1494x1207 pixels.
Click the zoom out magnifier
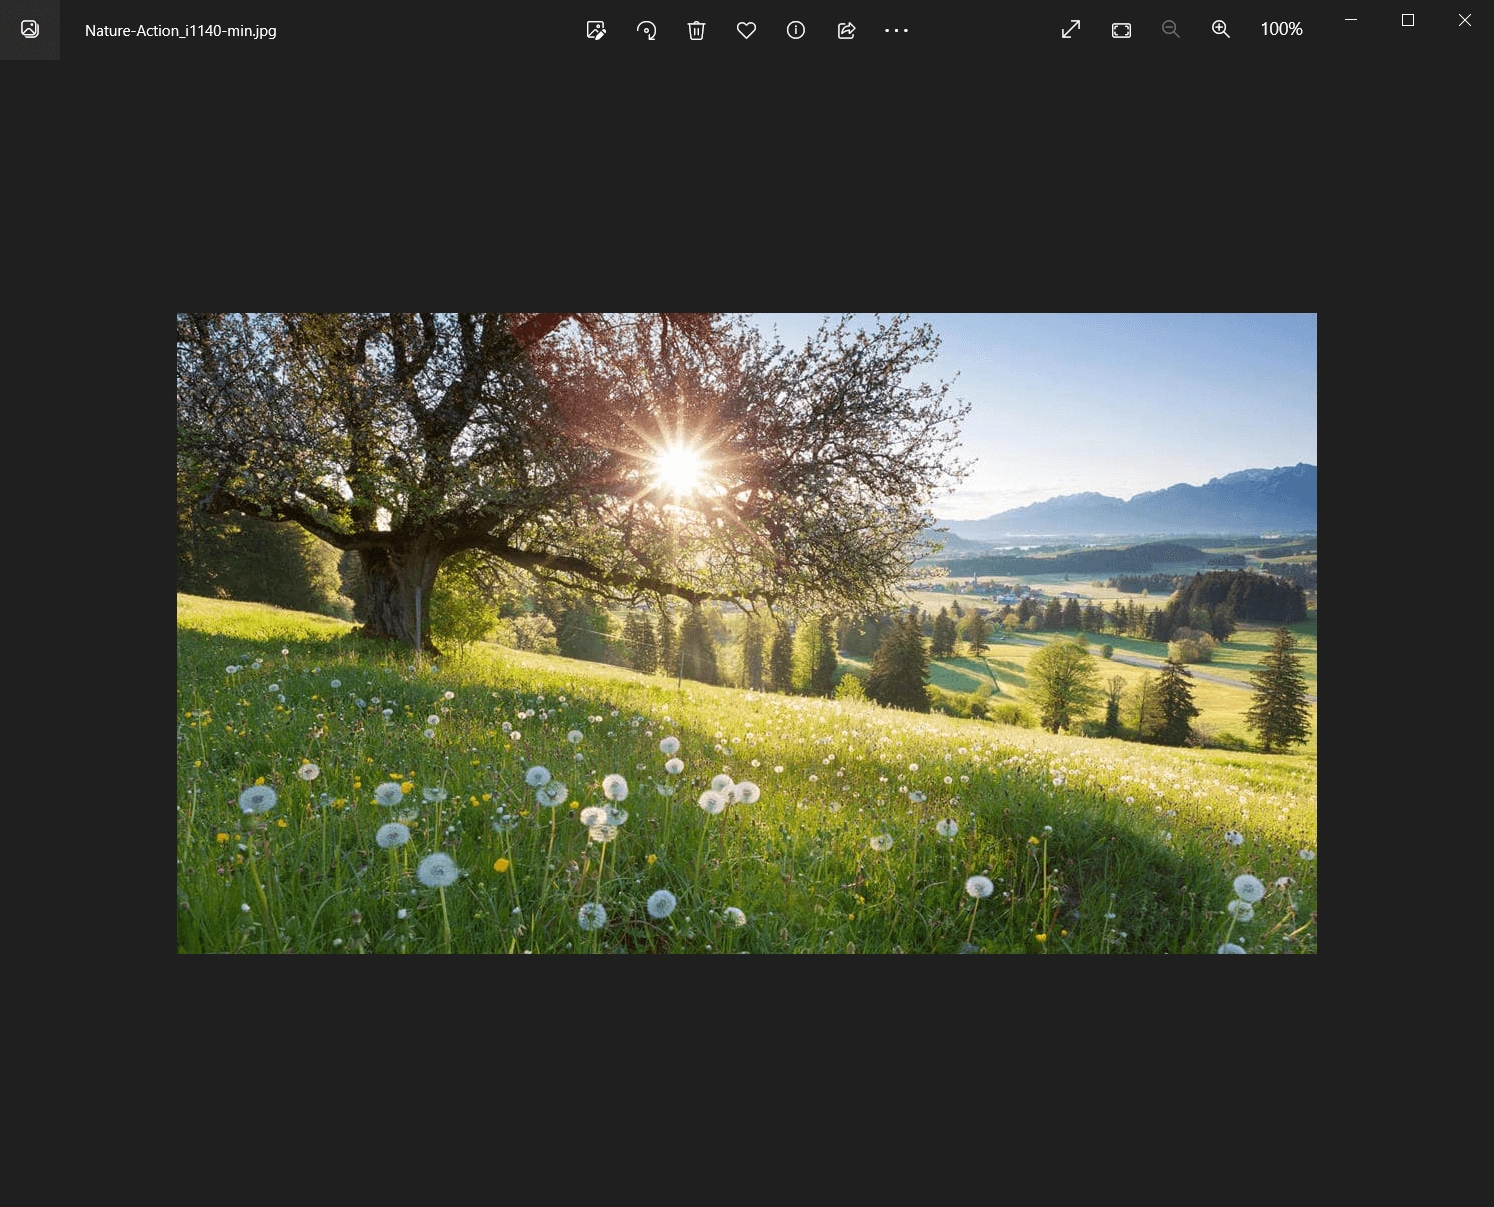(1170, 30)
